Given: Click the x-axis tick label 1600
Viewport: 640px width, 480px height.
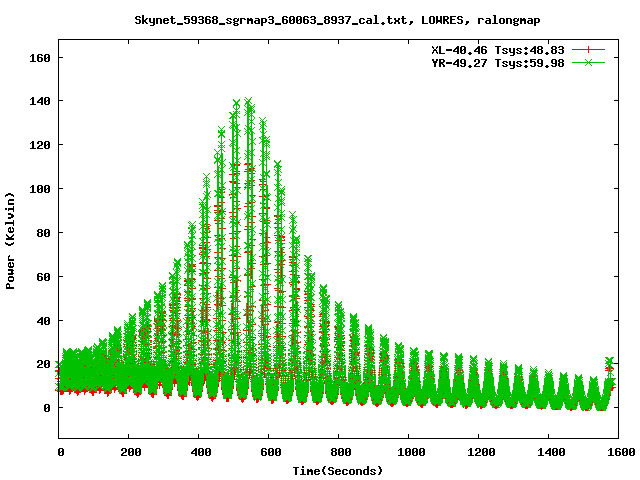Looking at the screenshot, I should coord(622,452).
